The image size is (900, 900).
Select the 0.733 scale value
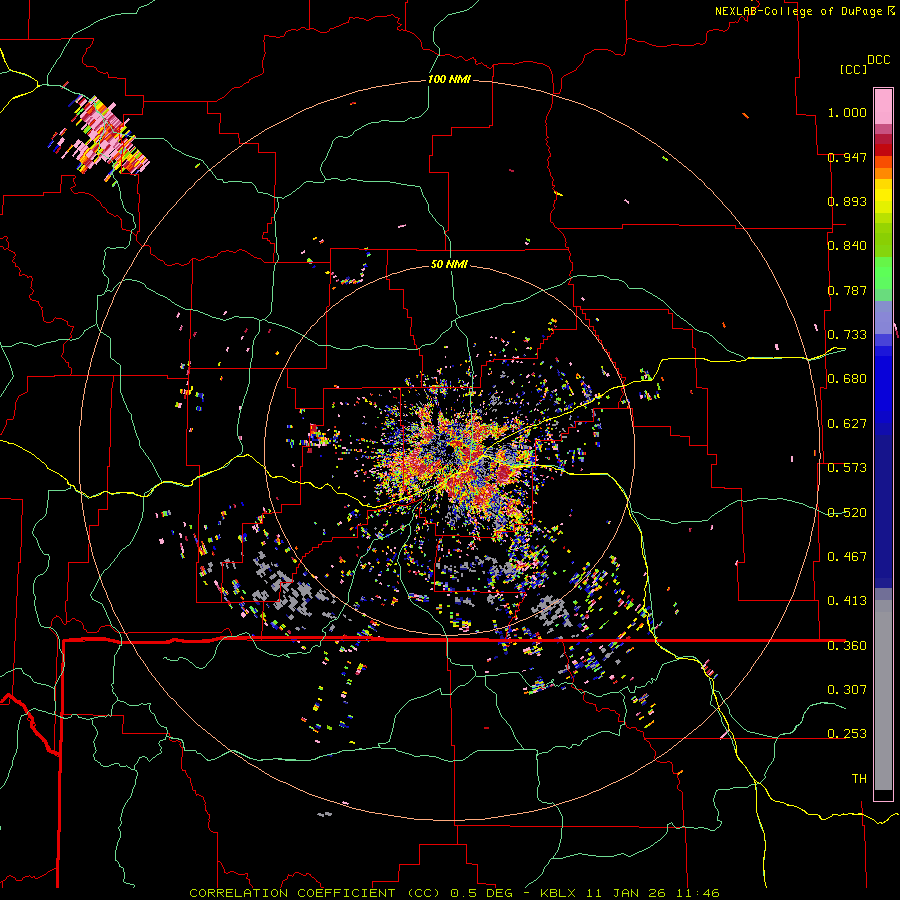[x=847, y=335]
